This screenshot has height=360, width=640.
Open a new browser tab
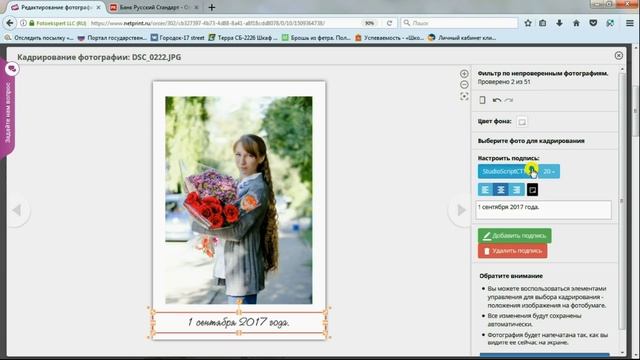click(x=211, y=7)
